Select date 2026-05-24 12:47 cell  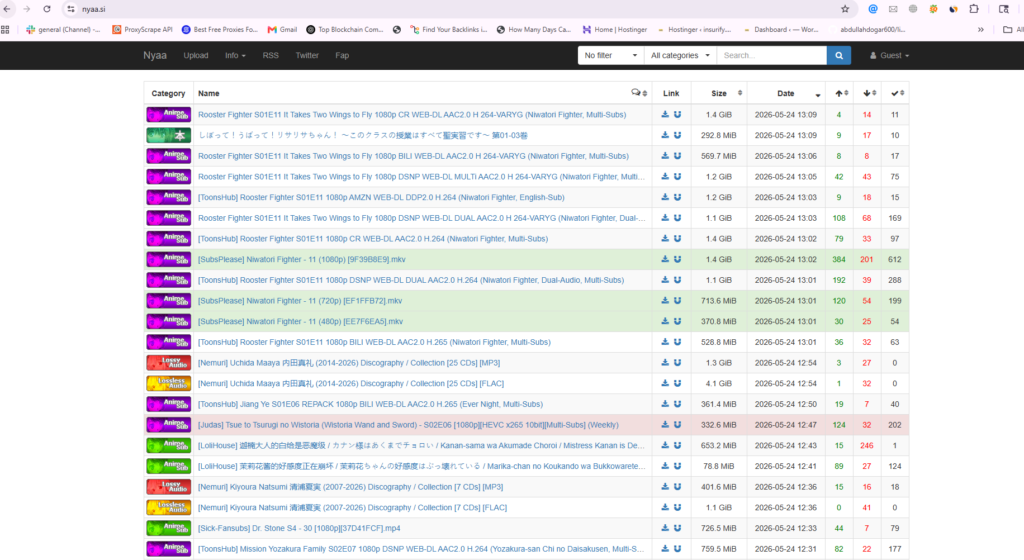(x=786, y=425)
